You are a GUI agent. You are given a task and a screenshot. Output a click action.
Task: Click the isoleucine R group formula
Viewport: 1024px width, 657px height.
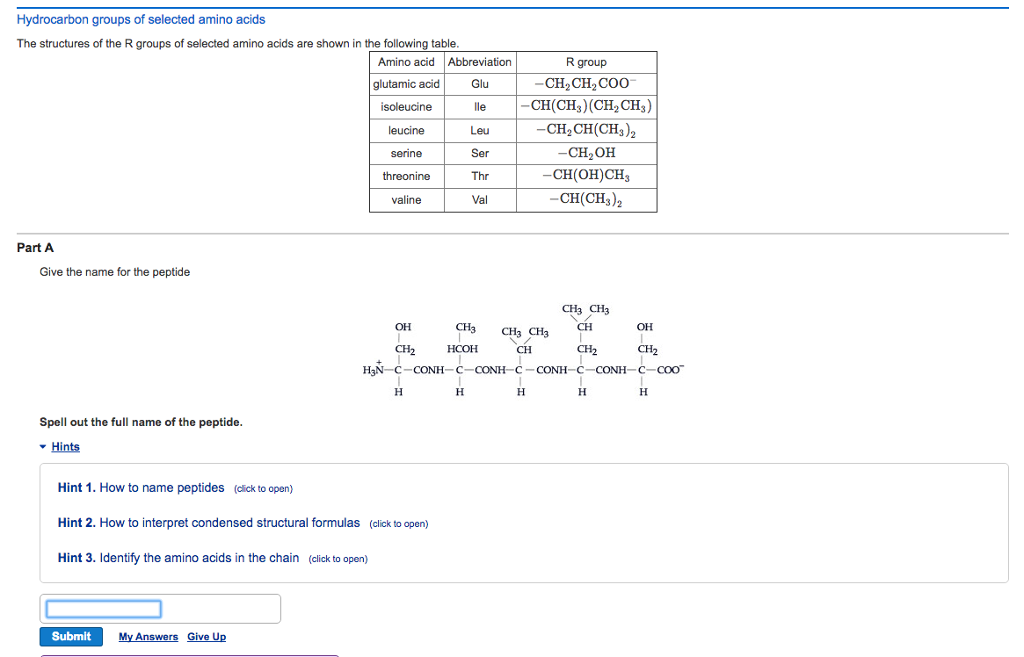(x=586, y=107)
